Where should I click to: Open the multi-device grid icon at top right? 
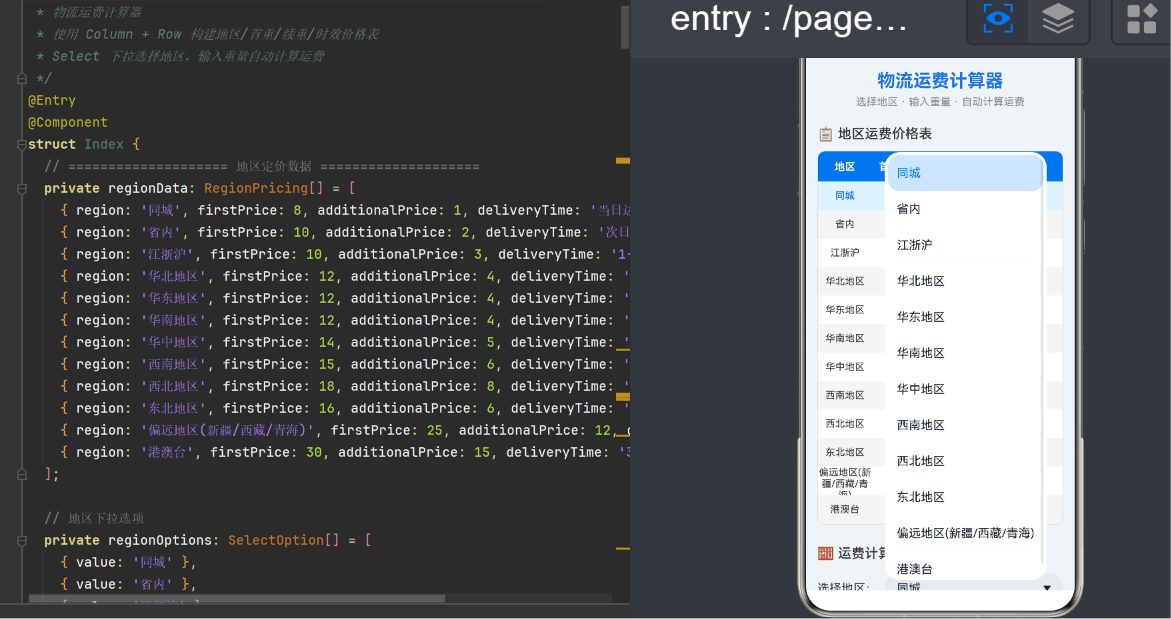point(1141,18)
